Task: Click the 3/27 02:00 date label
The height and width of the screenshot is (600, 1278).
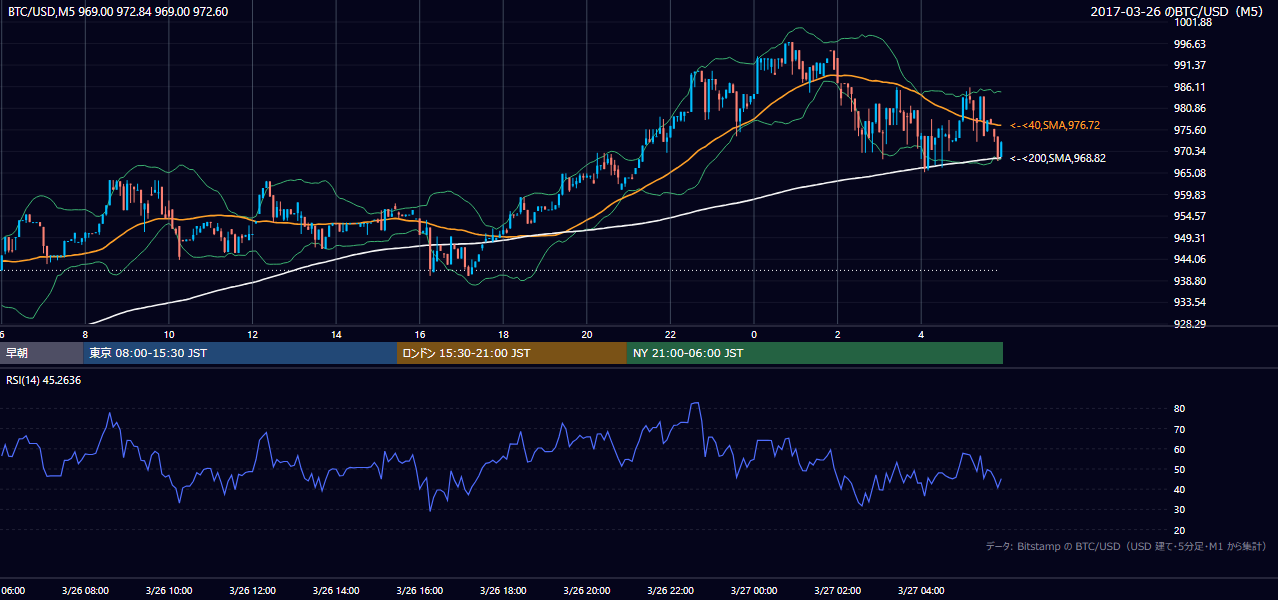Action: pos(837,591)
